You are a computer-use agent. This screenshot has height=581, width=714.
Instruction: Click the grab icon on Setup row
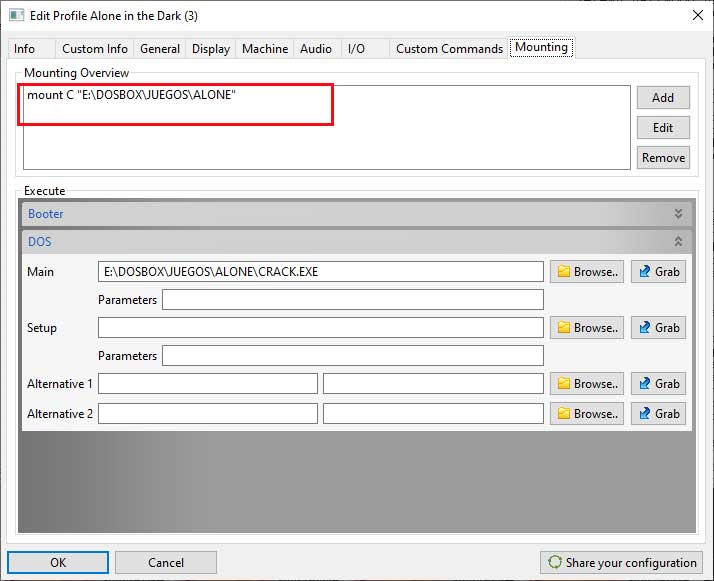pyautogui.click(x=645, y=327)
